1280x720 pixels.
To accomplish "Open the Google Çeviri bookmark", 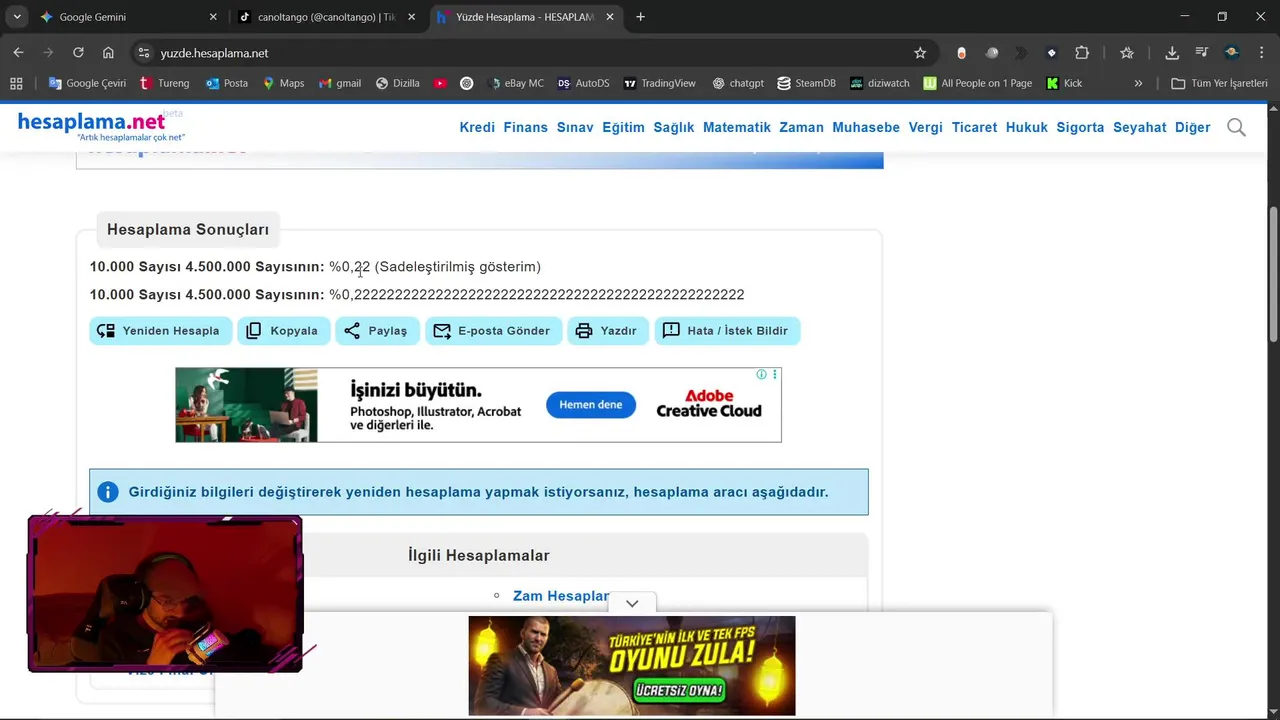I will point(87,83).
